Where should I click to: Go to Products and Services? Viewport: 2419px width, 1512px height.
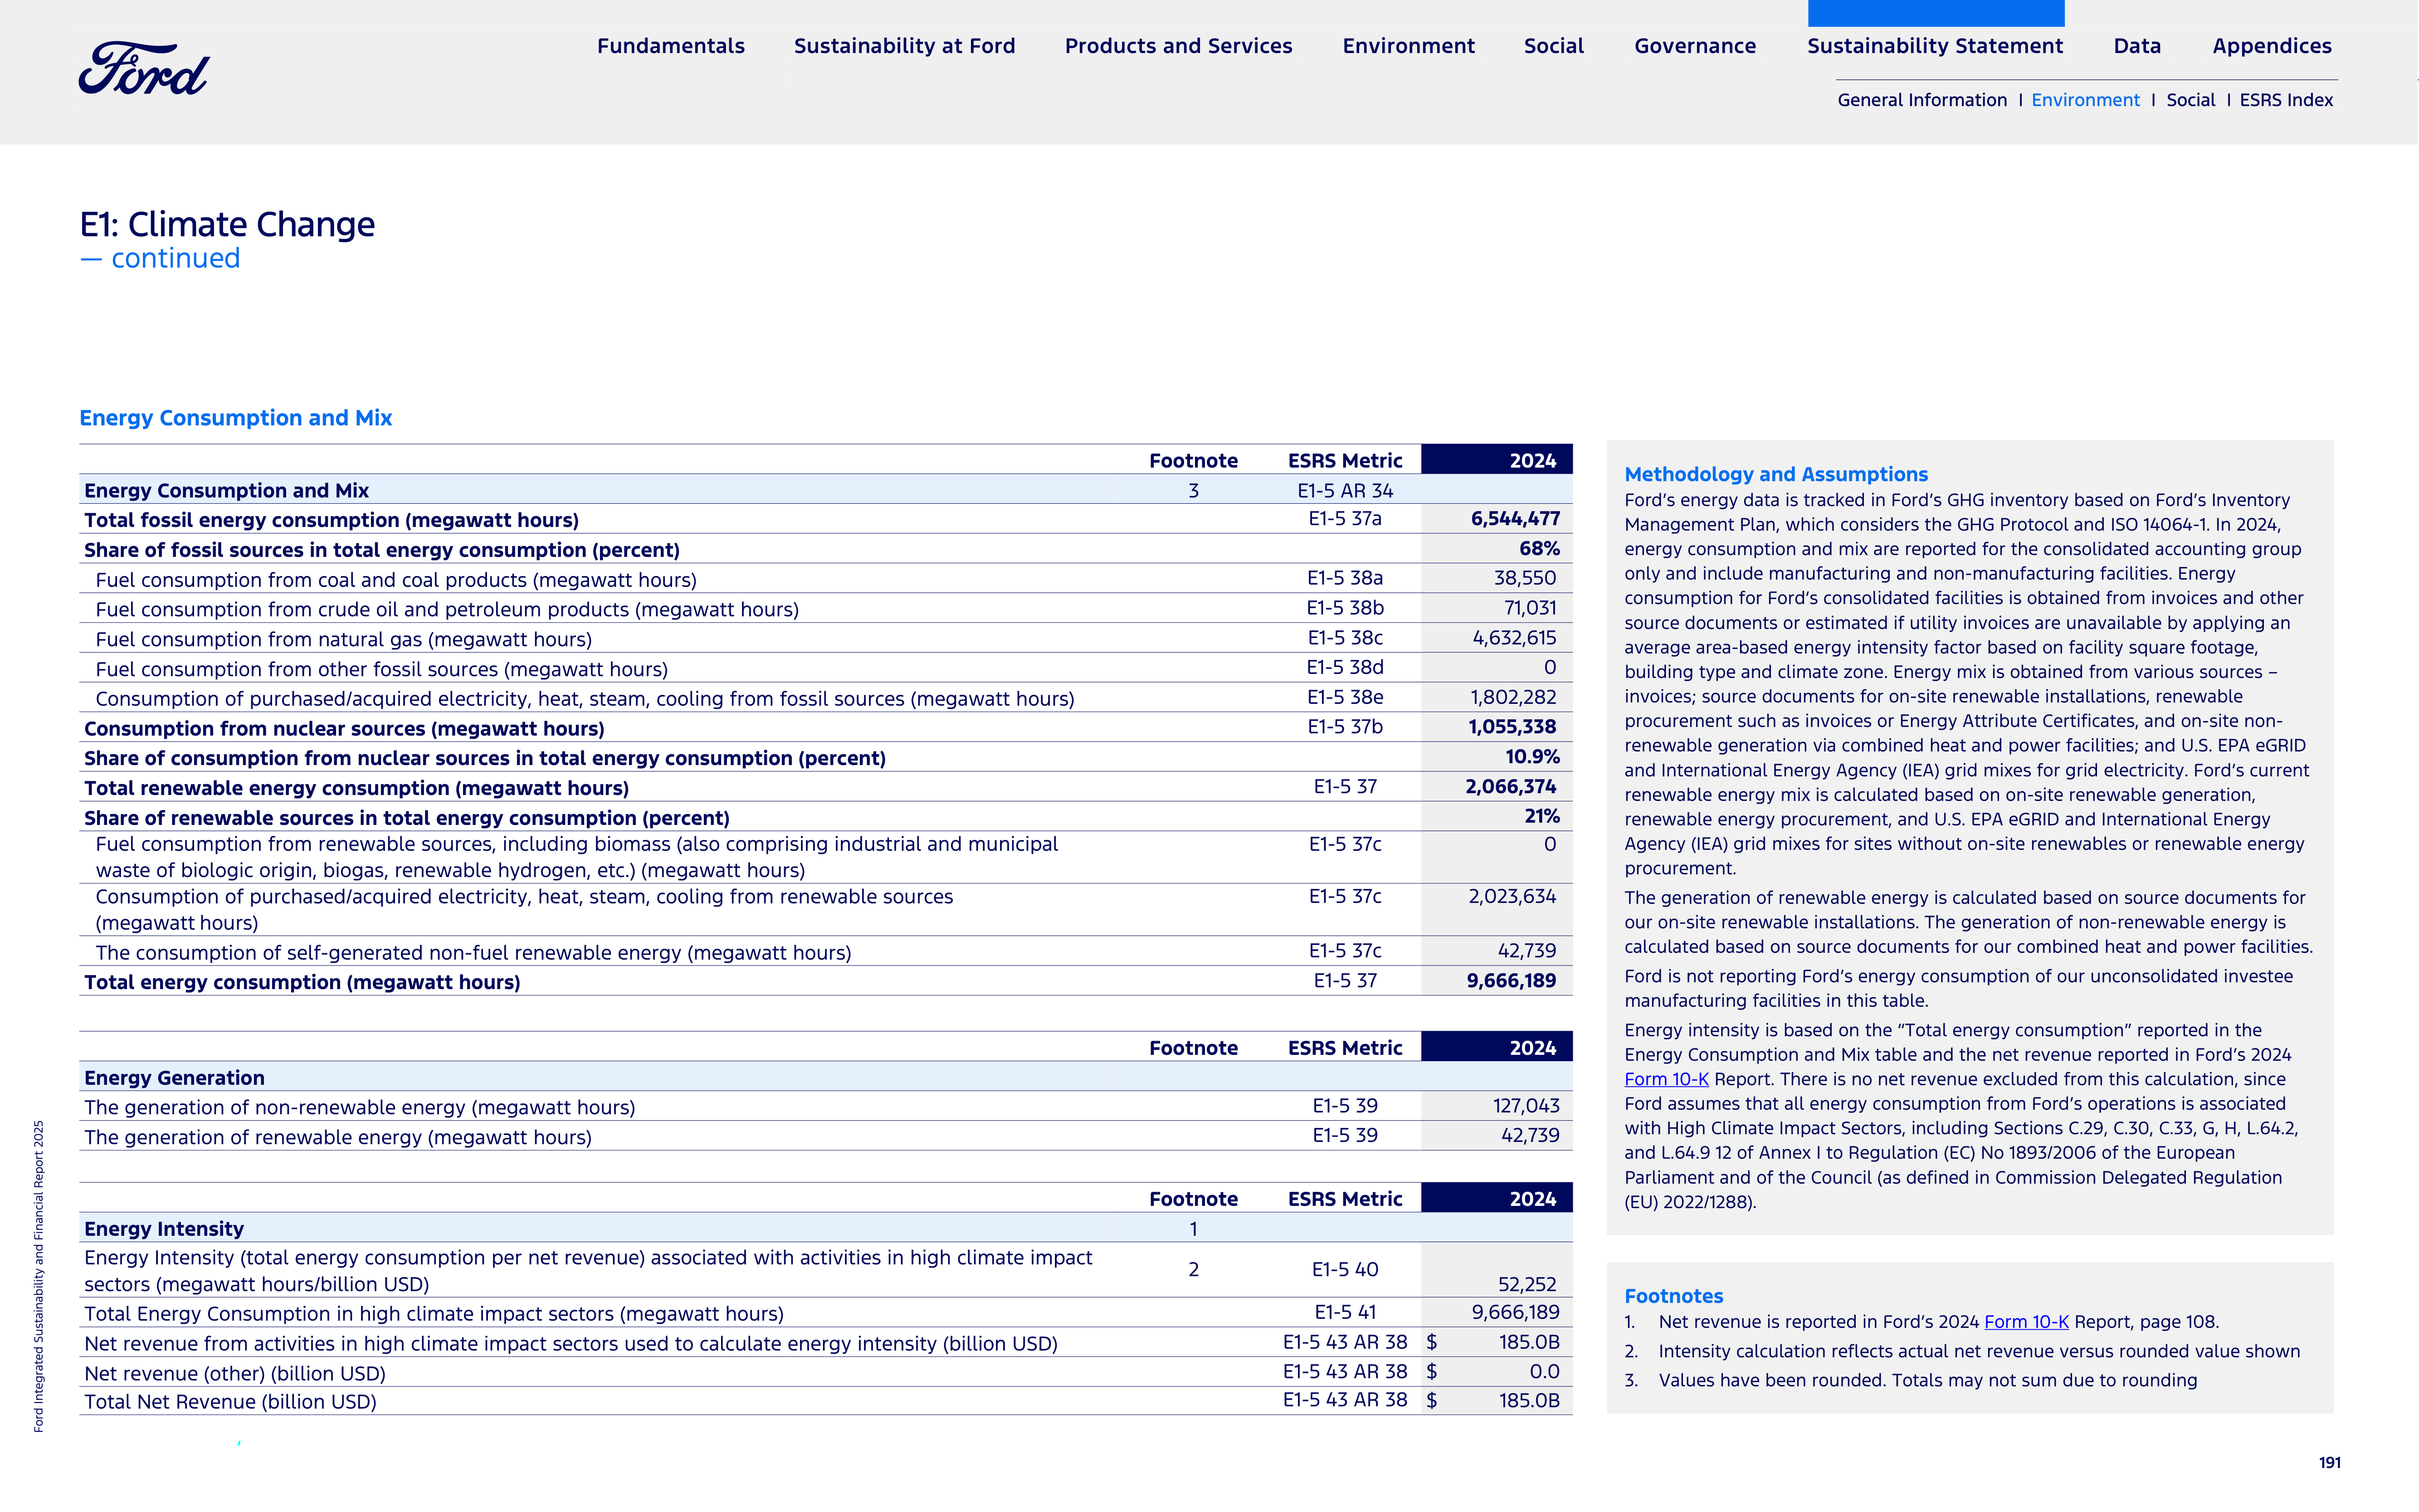pos(1178,46)
